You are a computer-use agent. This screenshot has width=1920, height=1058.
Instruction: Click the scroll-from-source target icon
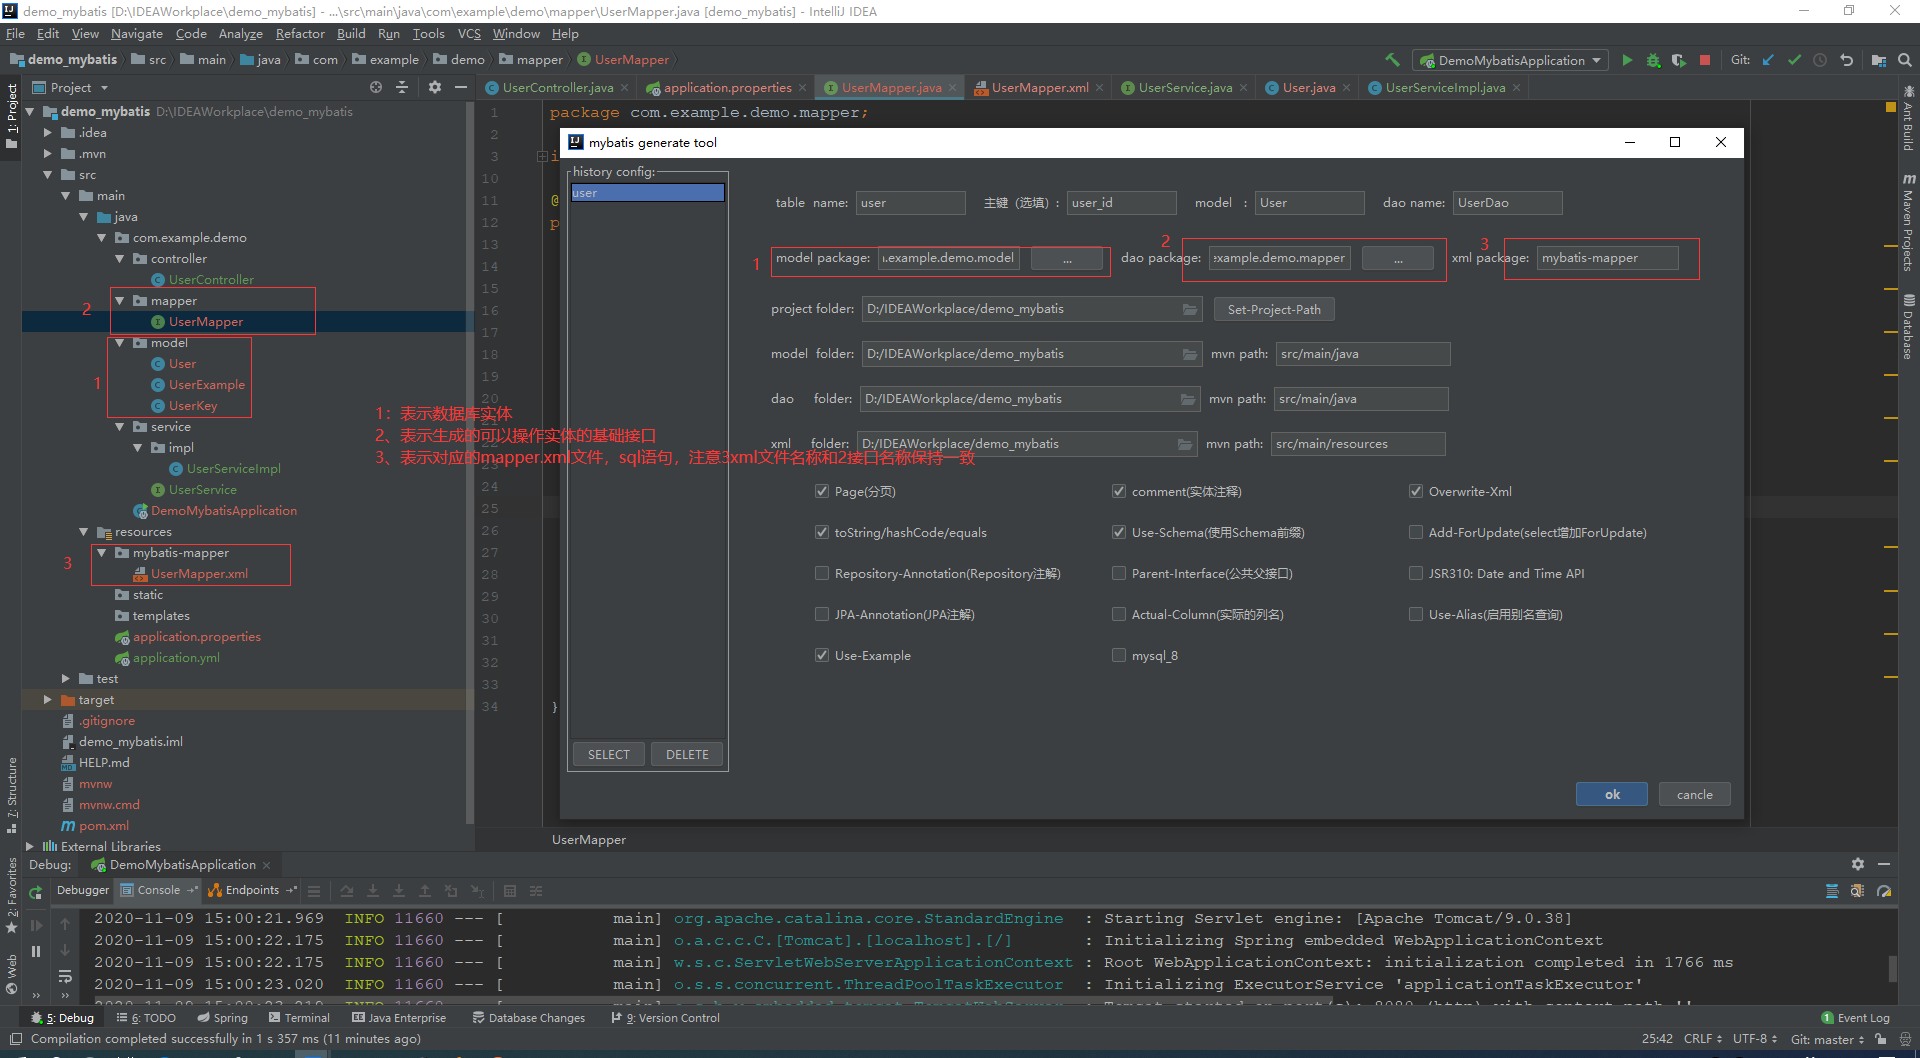[376, 87]
